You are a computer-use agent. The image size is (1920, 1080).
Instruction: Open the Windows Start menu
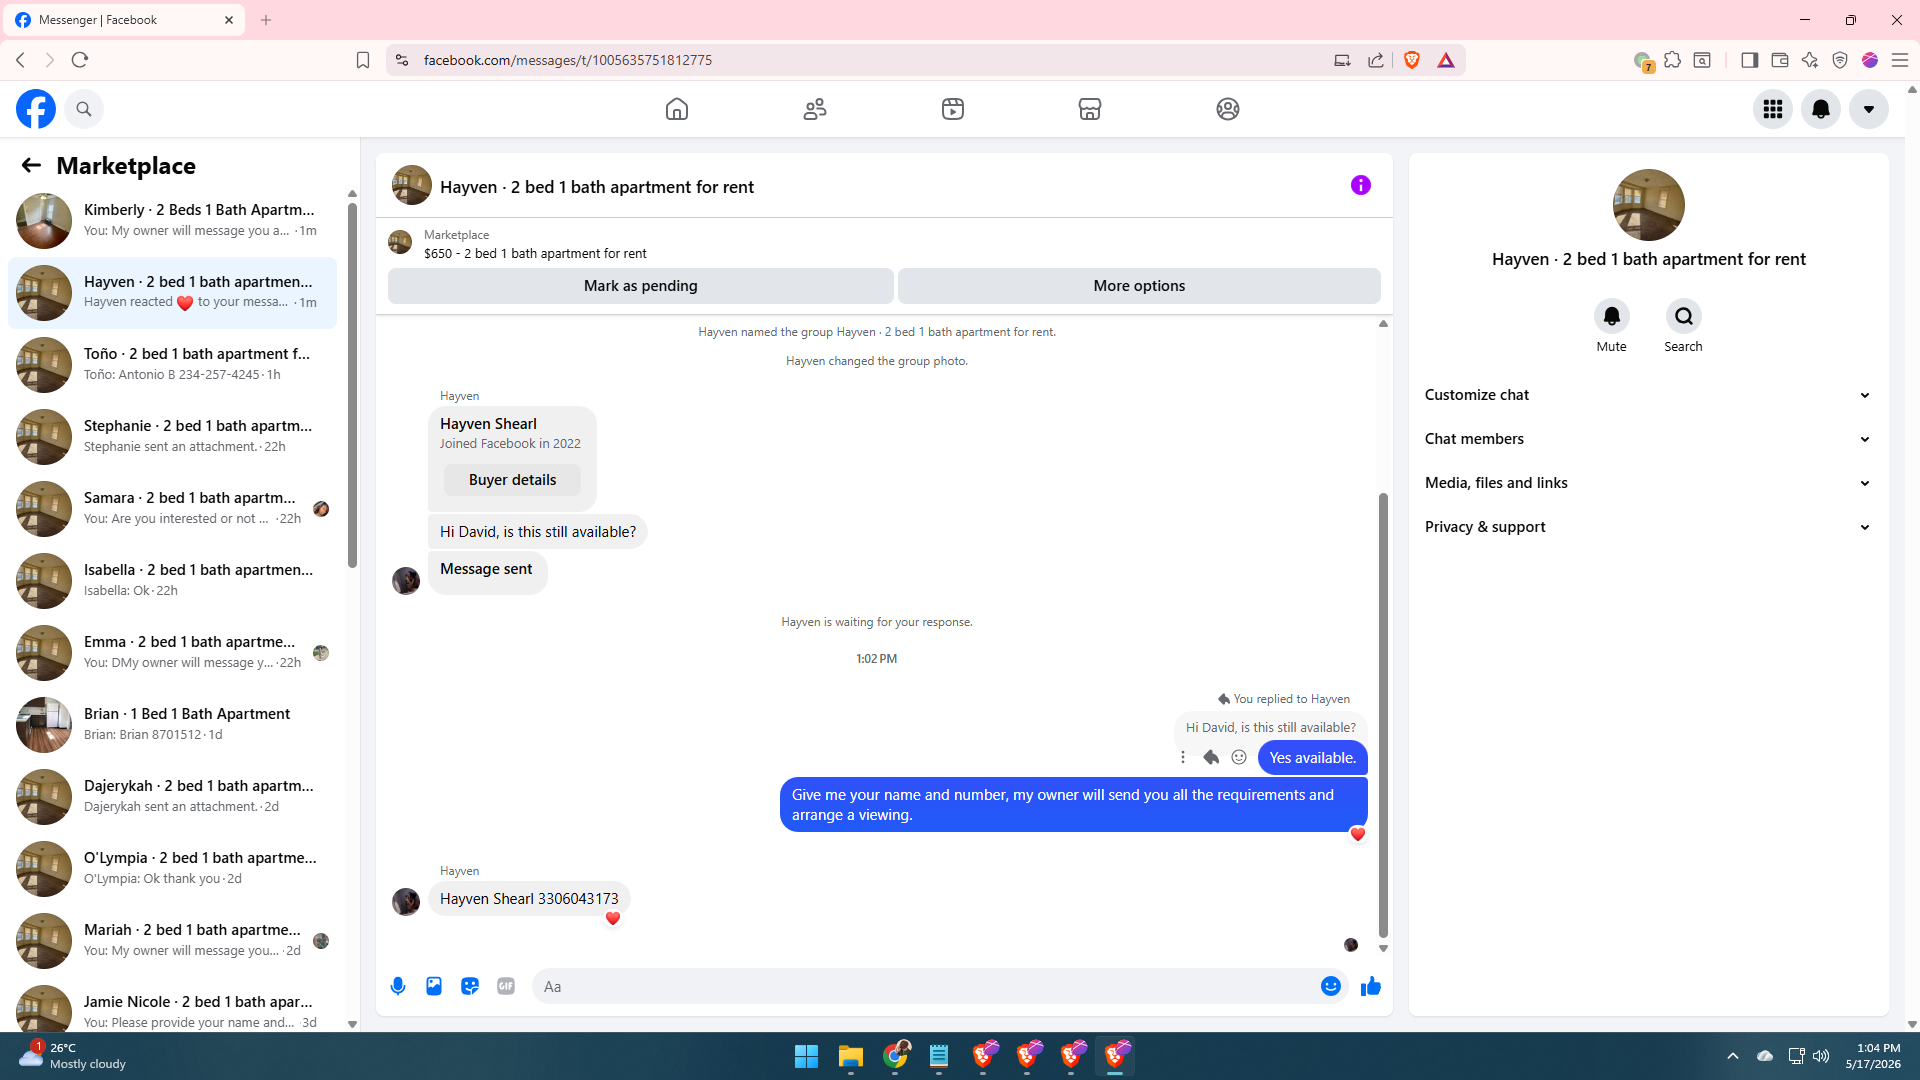coord(806,1056)
